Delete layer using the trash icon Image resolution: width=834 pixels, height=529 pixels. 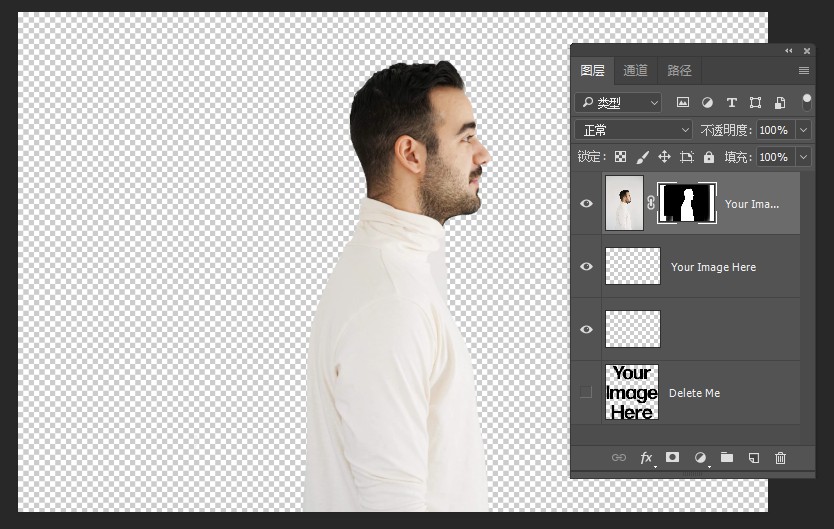tap(781, 457)
